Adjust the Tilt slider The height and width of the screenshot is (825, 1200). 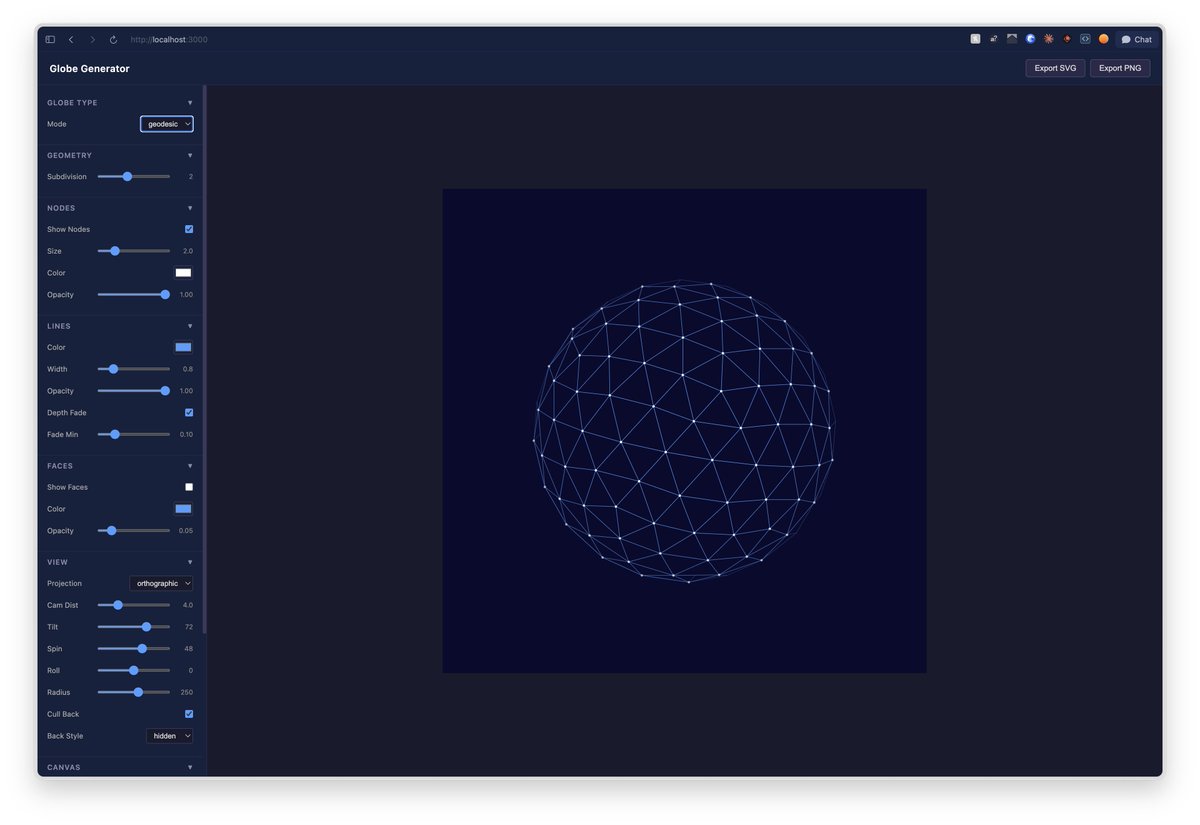(x=133, y=627)
